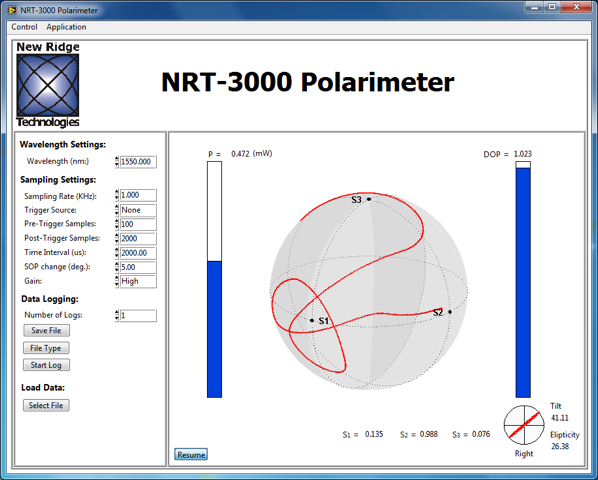598x480 pixels.
Task: Click the S3 value 0.076
Action: 481,434
